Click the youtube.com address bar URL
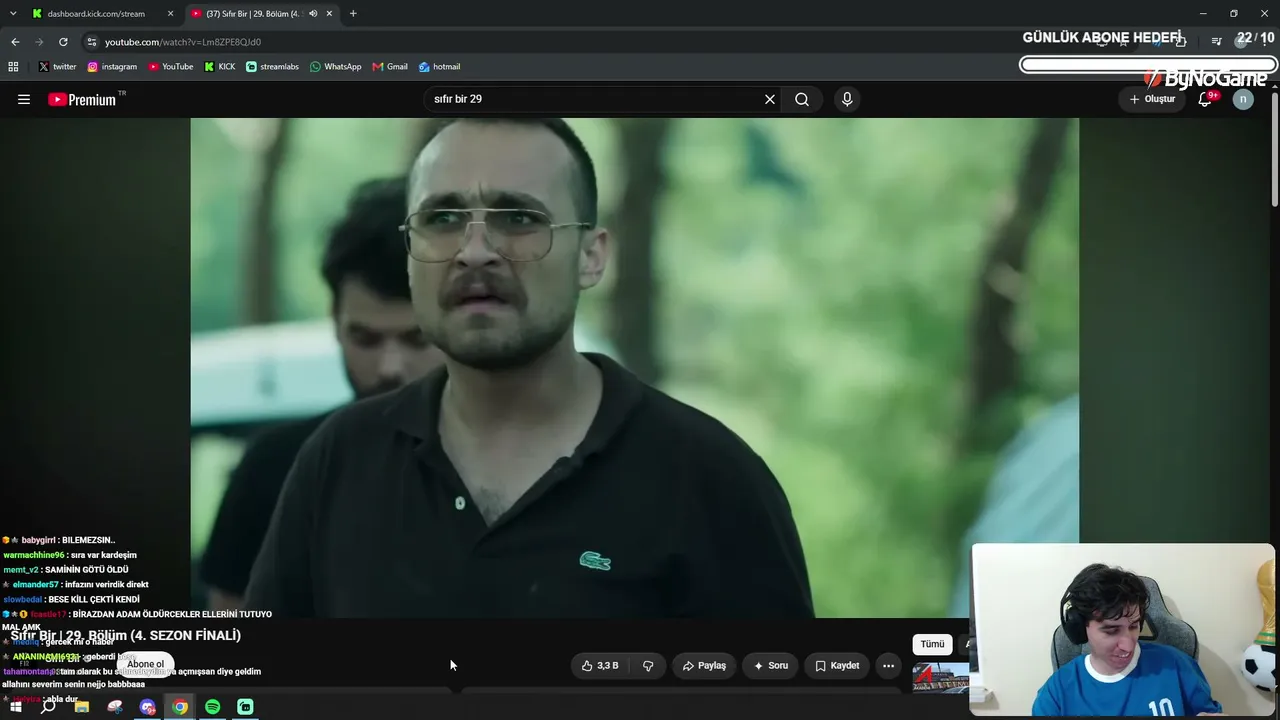The image size is (1280, 720). pyautogui.click(x=183, y=42)
